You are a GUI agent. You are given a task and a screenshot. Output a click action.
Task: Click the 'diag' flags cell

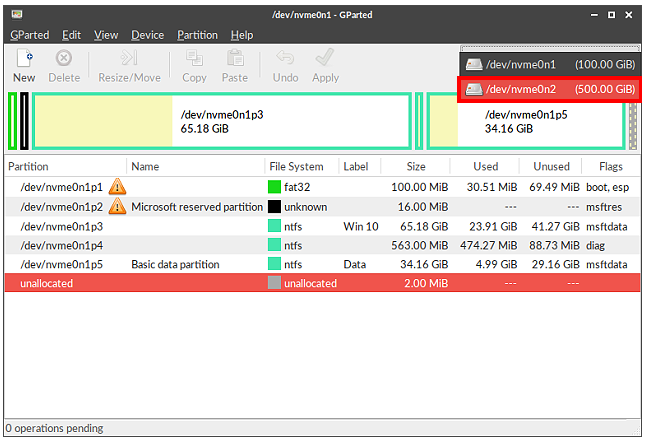(595, 246)
